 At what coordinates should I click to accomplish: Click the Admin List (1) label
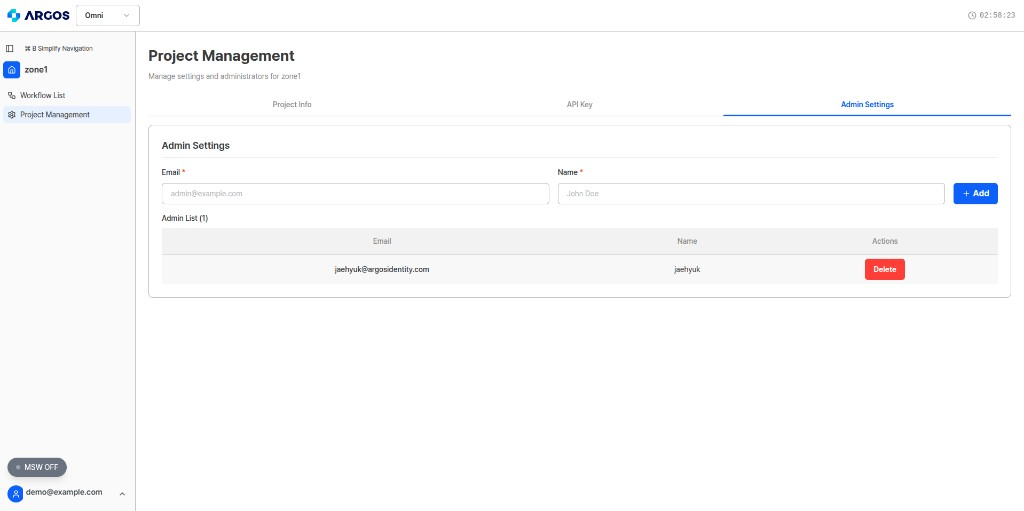pos(185,218)
